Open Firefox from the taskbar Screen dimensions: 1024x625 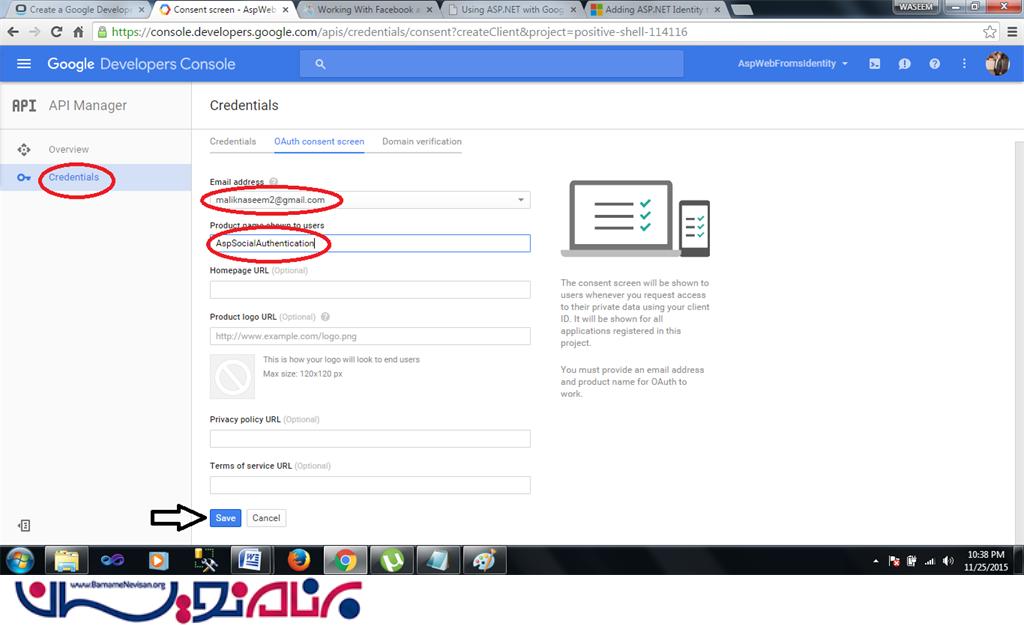tap(299, 560)
